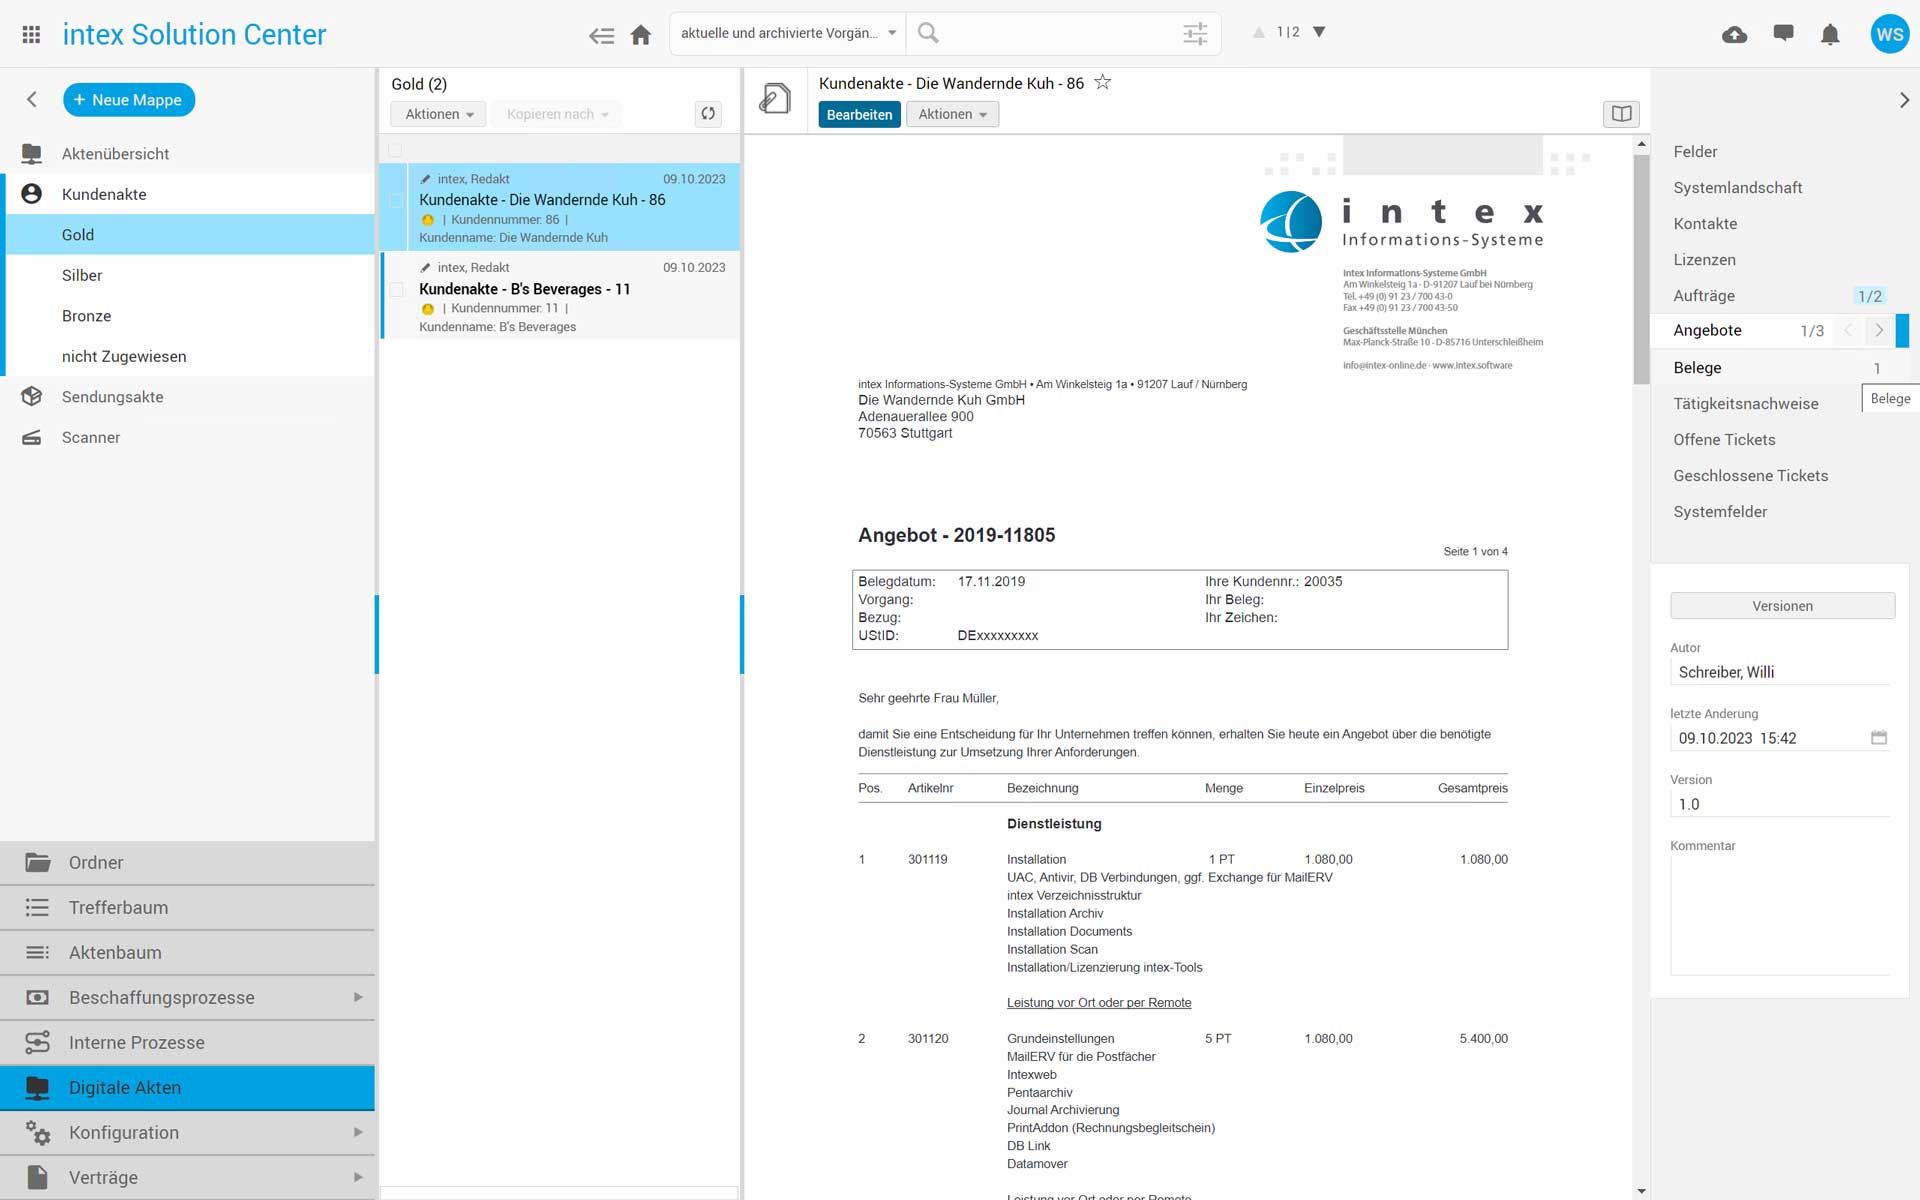The width and height of the screenshot is (1920, 1200).
Task: Check the Die Wandernde Kuh entry checkbox
Action: tap(396, 201)
